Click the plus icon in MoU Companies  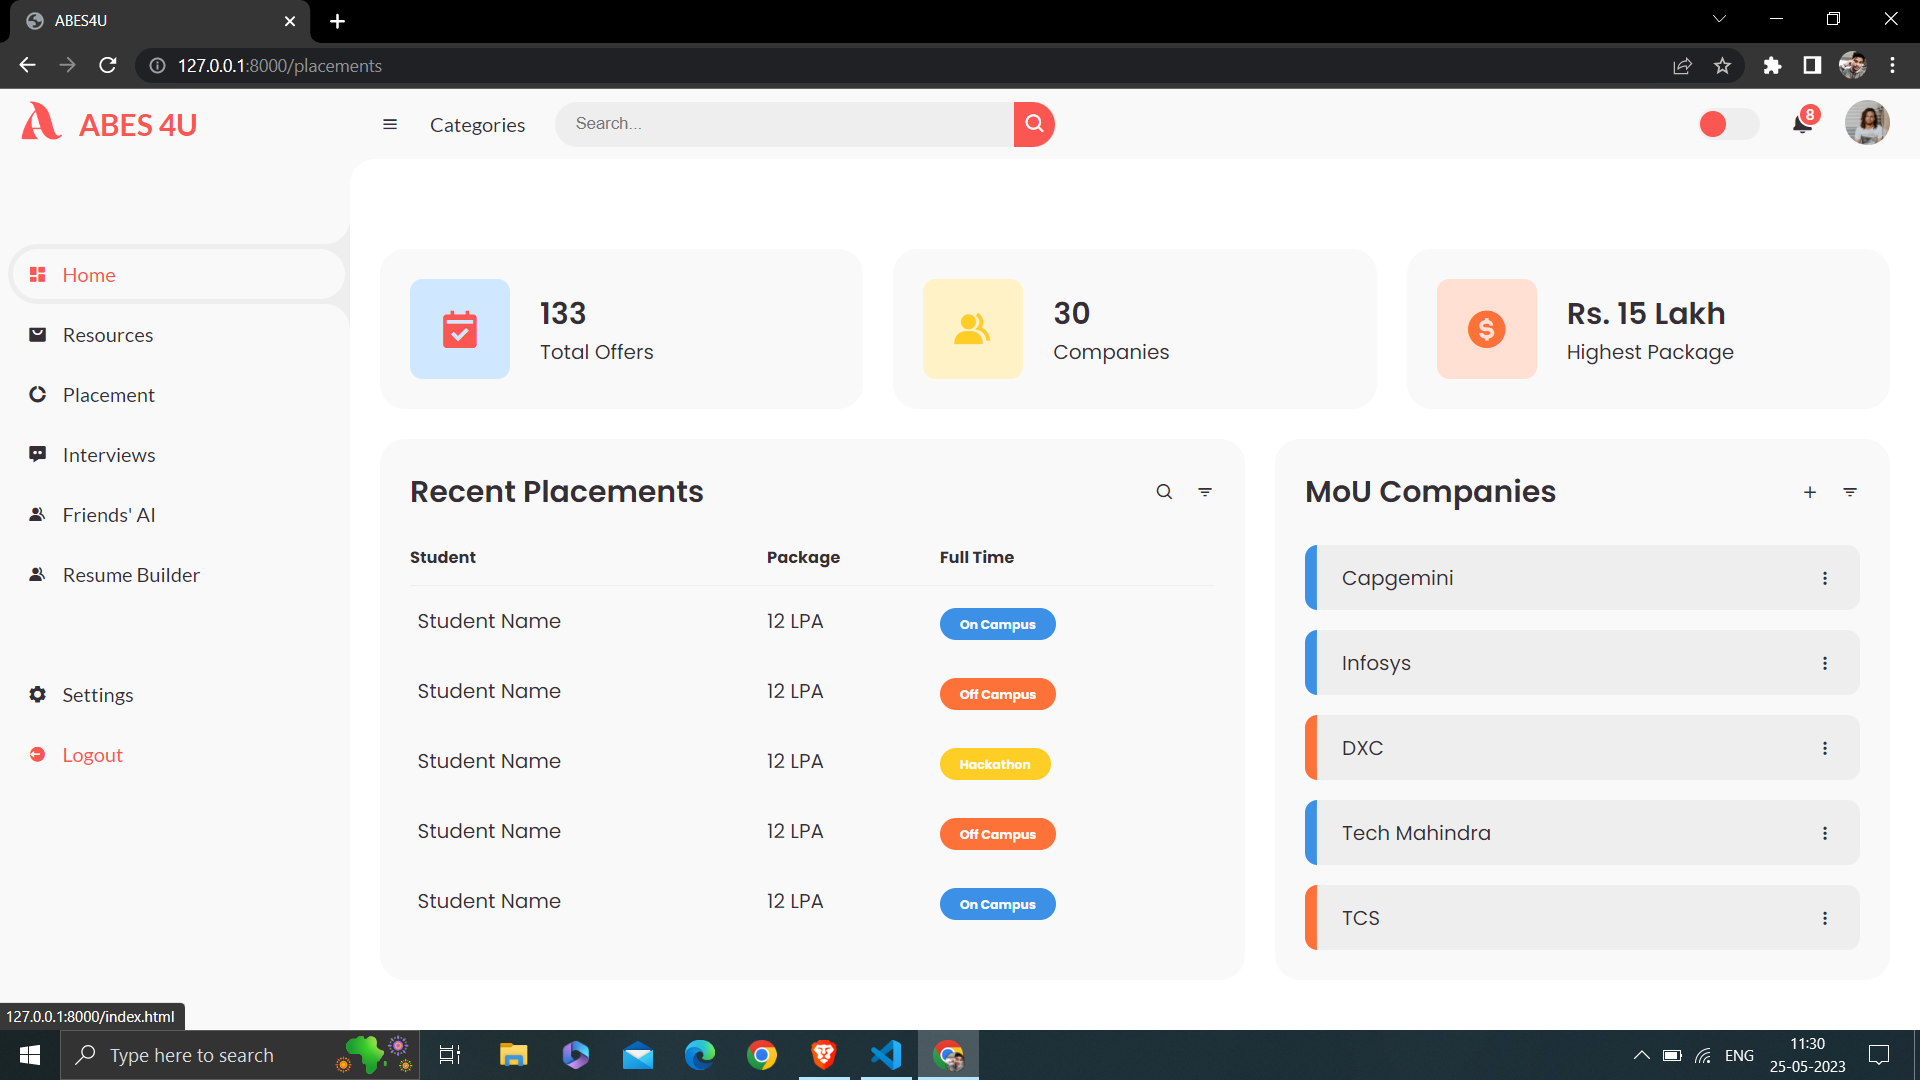[x=1810, y=492]
